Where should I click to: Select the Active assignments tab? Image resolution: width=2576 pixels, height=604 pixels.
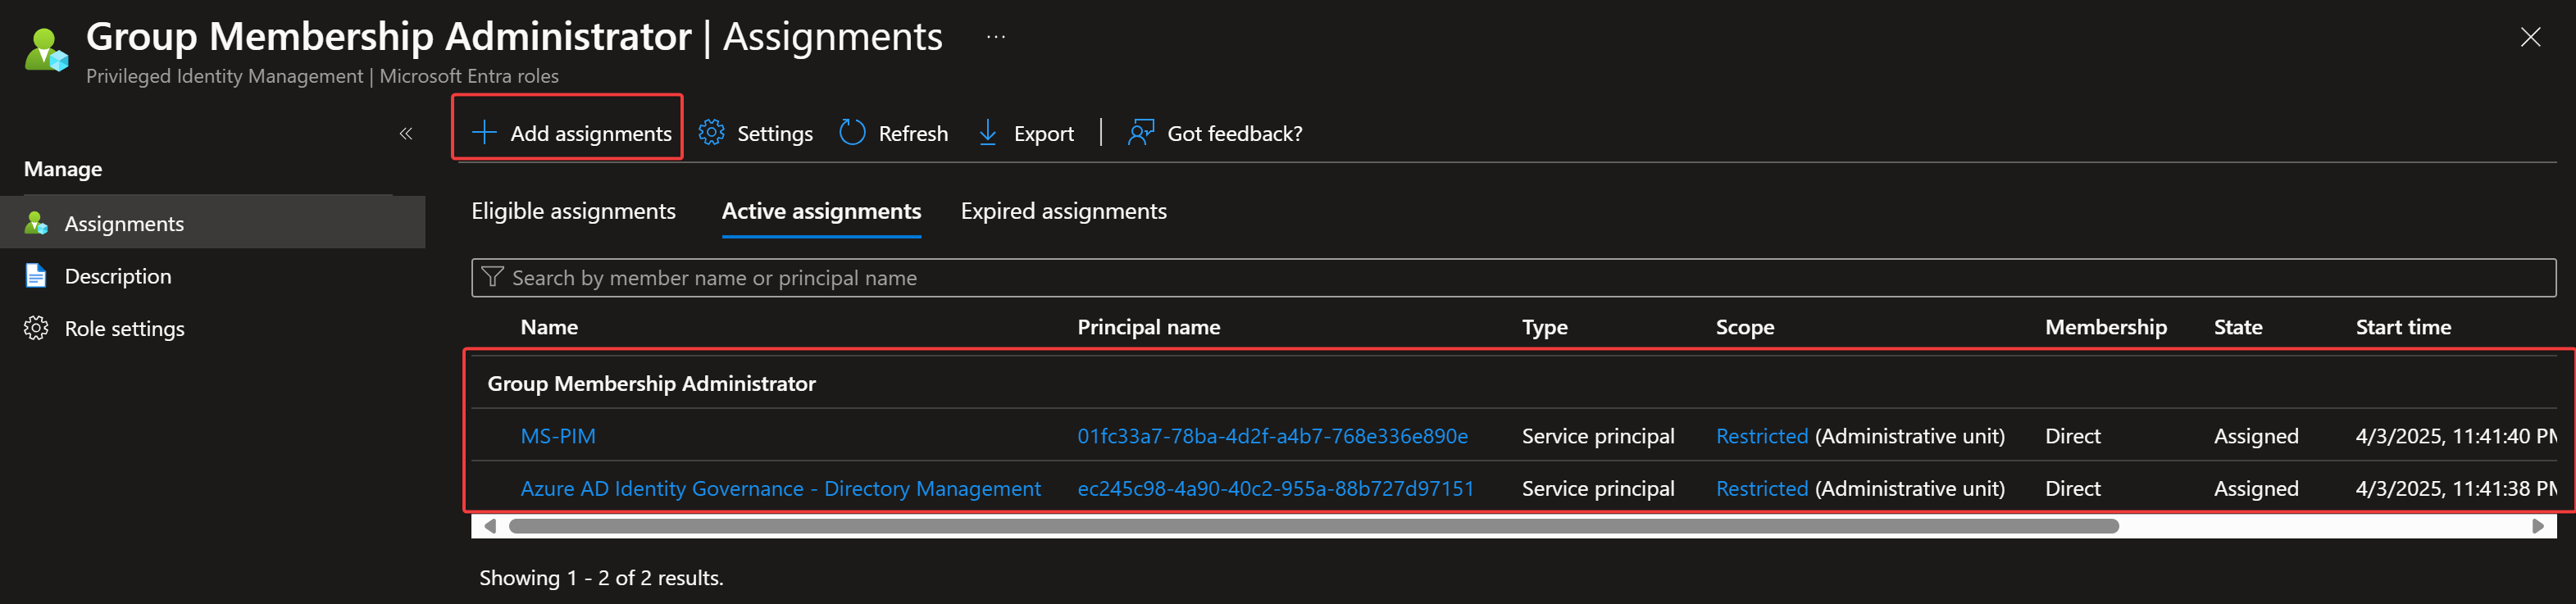(821, 211)
